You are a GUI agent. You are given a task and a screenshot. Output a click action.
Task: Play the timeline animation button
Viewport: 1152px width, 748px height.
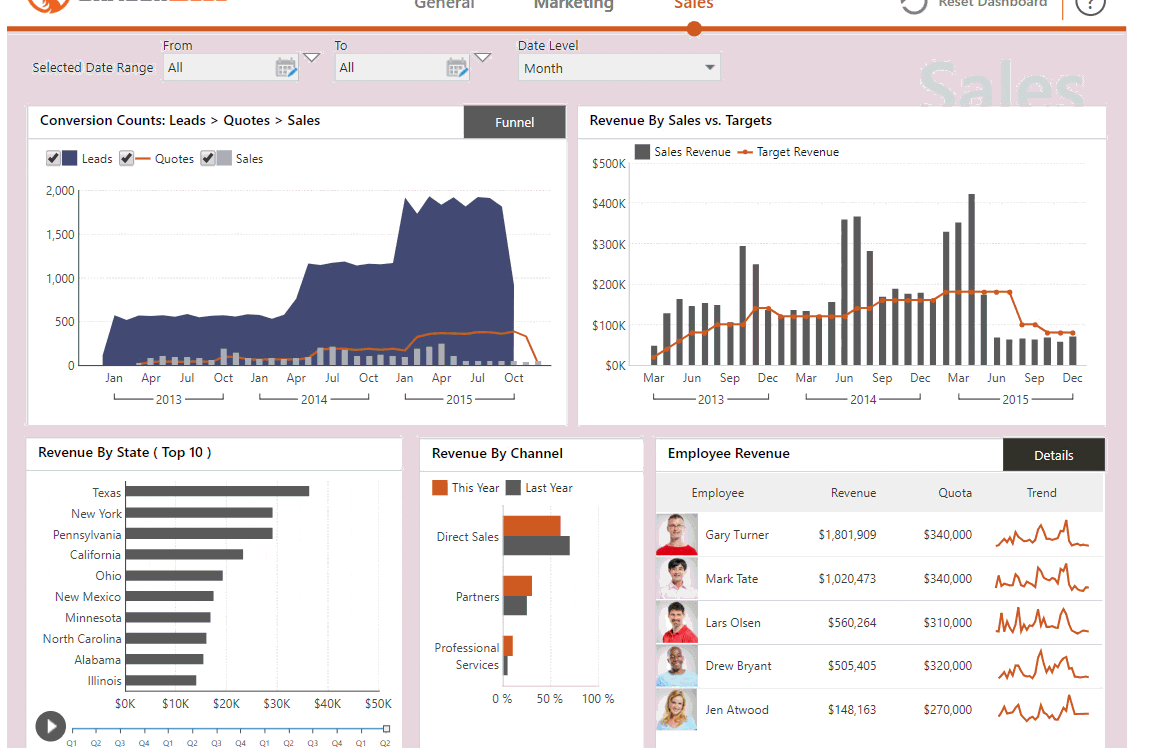(x=51, y=727)
